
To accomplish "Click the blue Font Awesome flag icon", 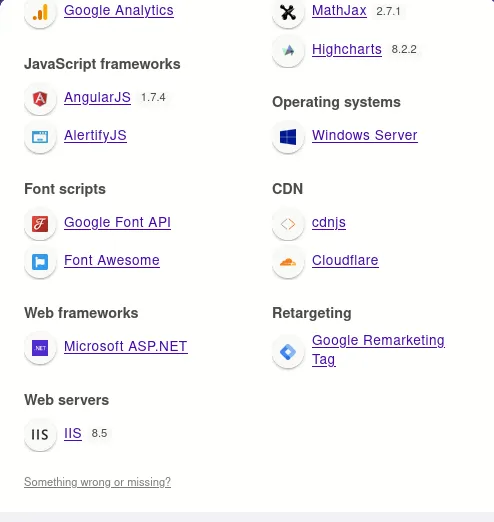I will click(40, 262).
